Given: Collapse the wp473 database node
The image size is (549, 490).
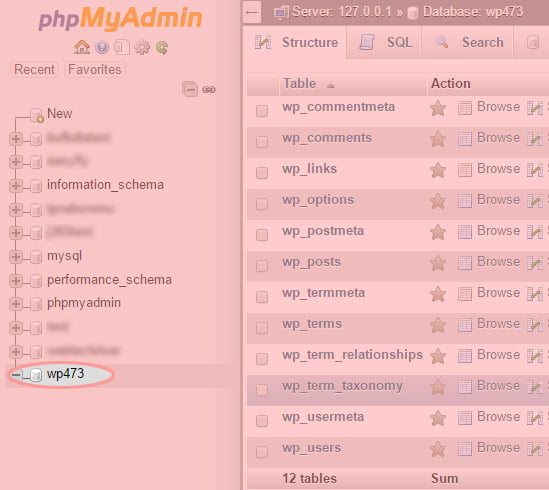Looking at the screenshot, I should coord(16,375).
